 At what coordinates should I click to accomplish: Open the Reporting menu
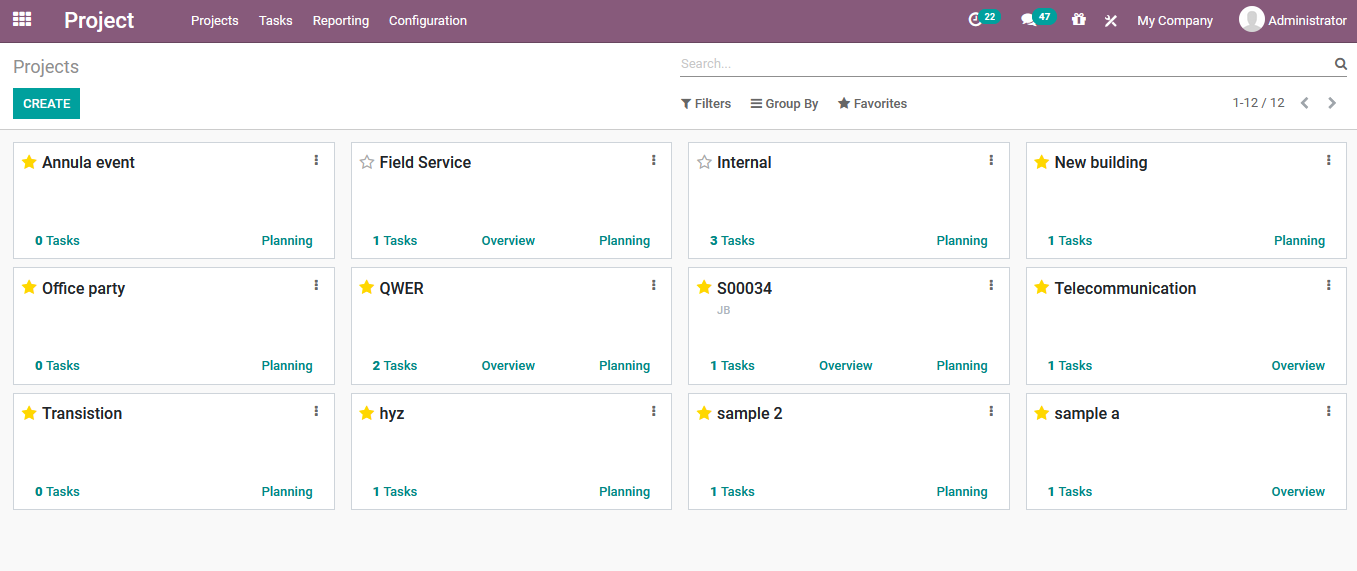coord(340,21)
